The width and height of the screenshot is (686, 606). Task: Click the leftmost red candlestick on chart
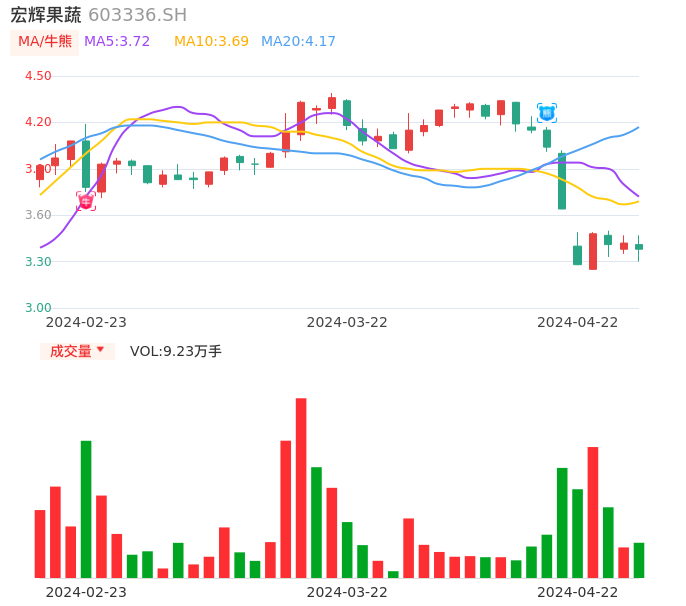[x=40, y=172]
